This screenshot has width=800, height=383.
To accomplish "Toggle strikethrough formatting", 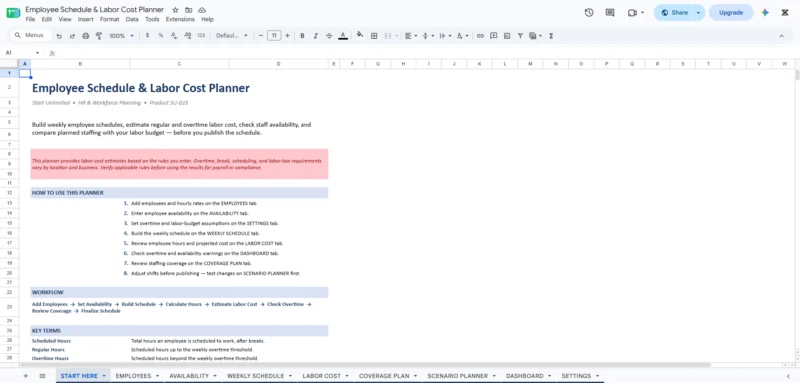I will coord(329,36).
